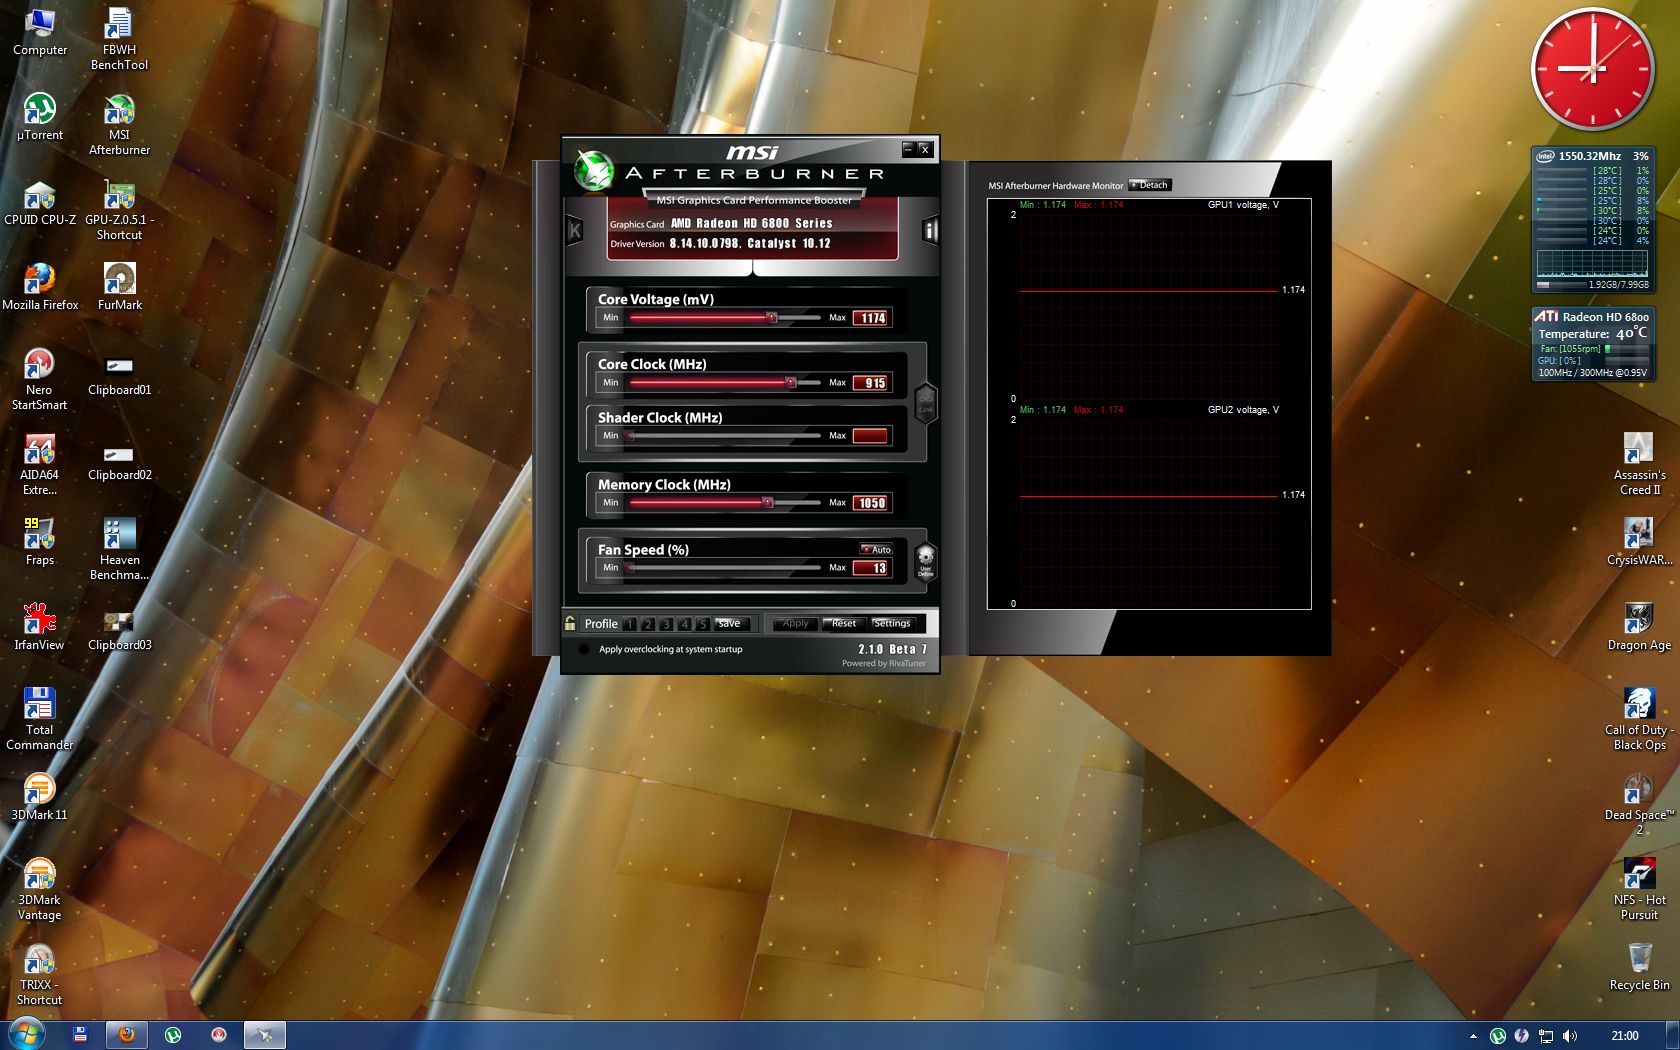Click the Core Voltage slider handle
This screenshot has height=1050, width=1680.
point(771,317)
